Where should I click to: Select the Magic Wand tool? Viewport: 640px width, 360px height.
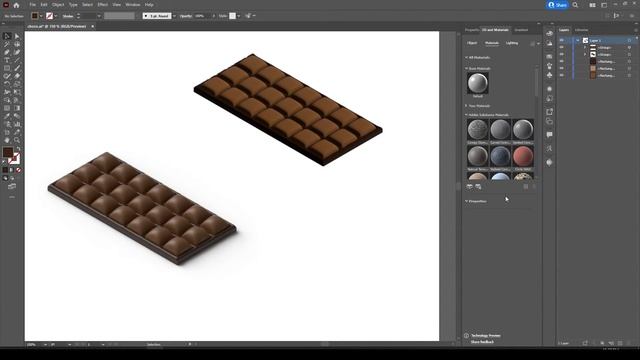coord(7,44)
